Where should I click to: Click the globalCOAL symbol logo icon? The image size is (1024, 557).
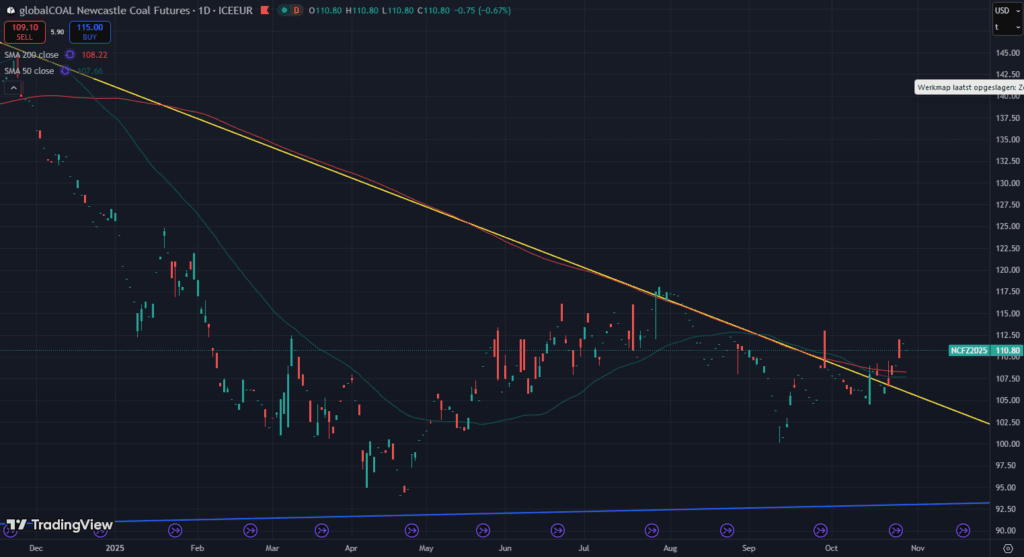coord(9,10)
